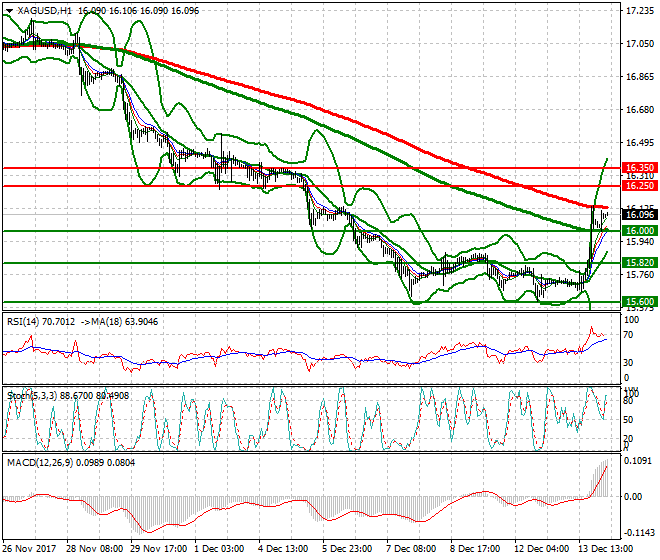660x560 pixels.
Task: Click the 1 Dec 03:00 time label
Action: tap(219, 549)
